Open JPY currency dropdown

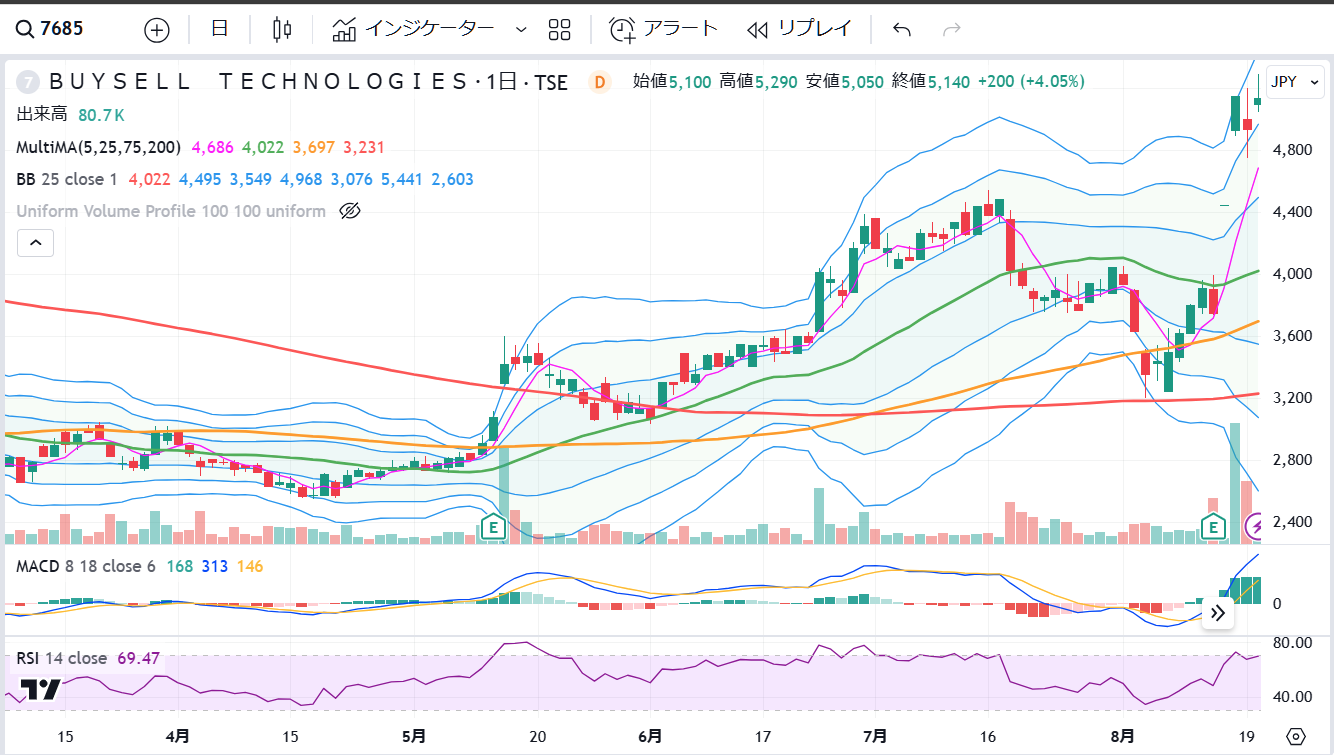pos(1294,81)
